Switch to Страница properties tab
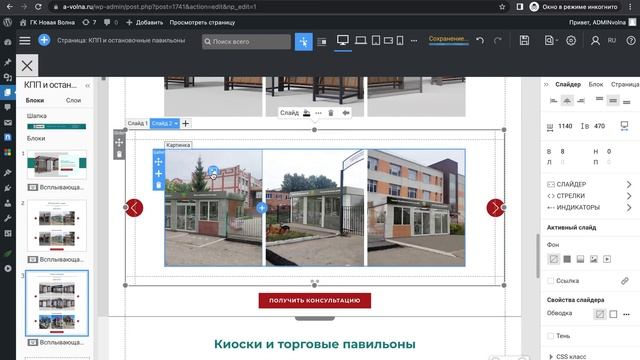 pos(625,84)
